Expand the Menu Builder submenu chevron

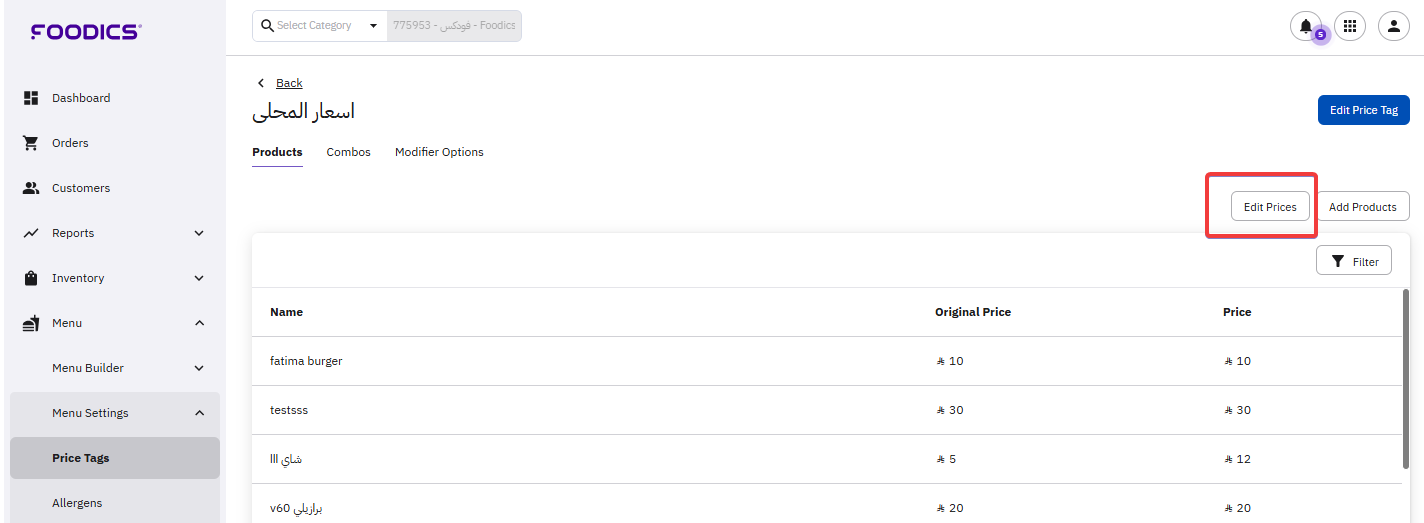pyautogui.click(x=199, y=368)
